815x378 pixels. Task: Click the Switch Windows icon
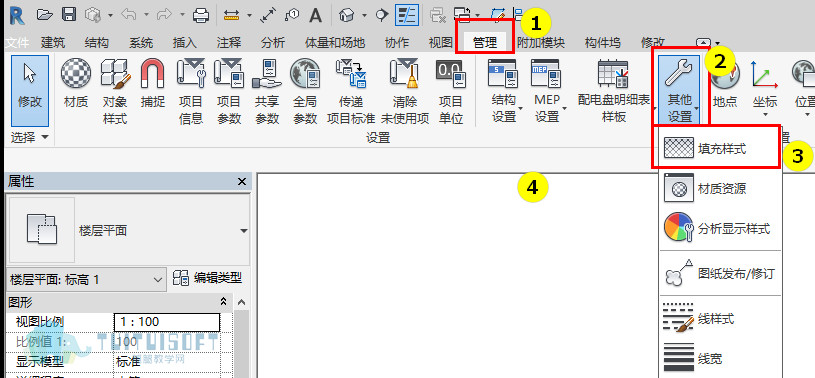(x=461, y=16)
